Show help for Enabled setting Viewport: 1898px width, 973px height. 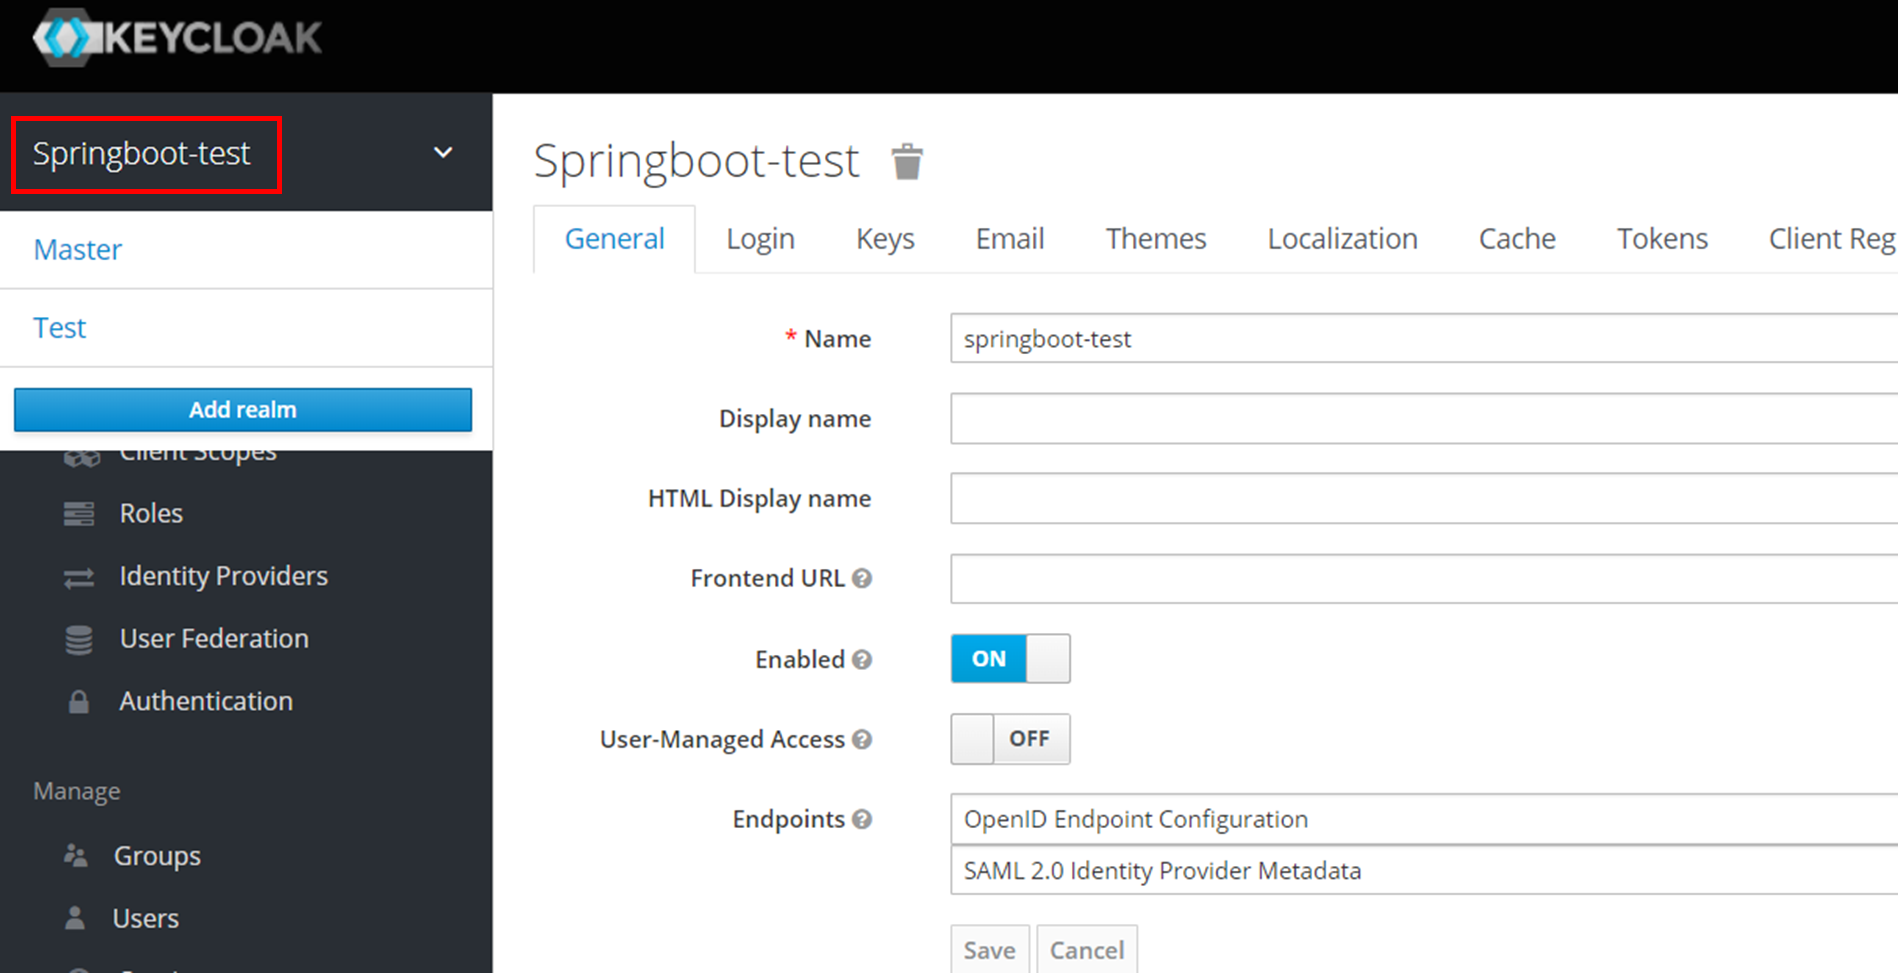click(x=862, y=659)
